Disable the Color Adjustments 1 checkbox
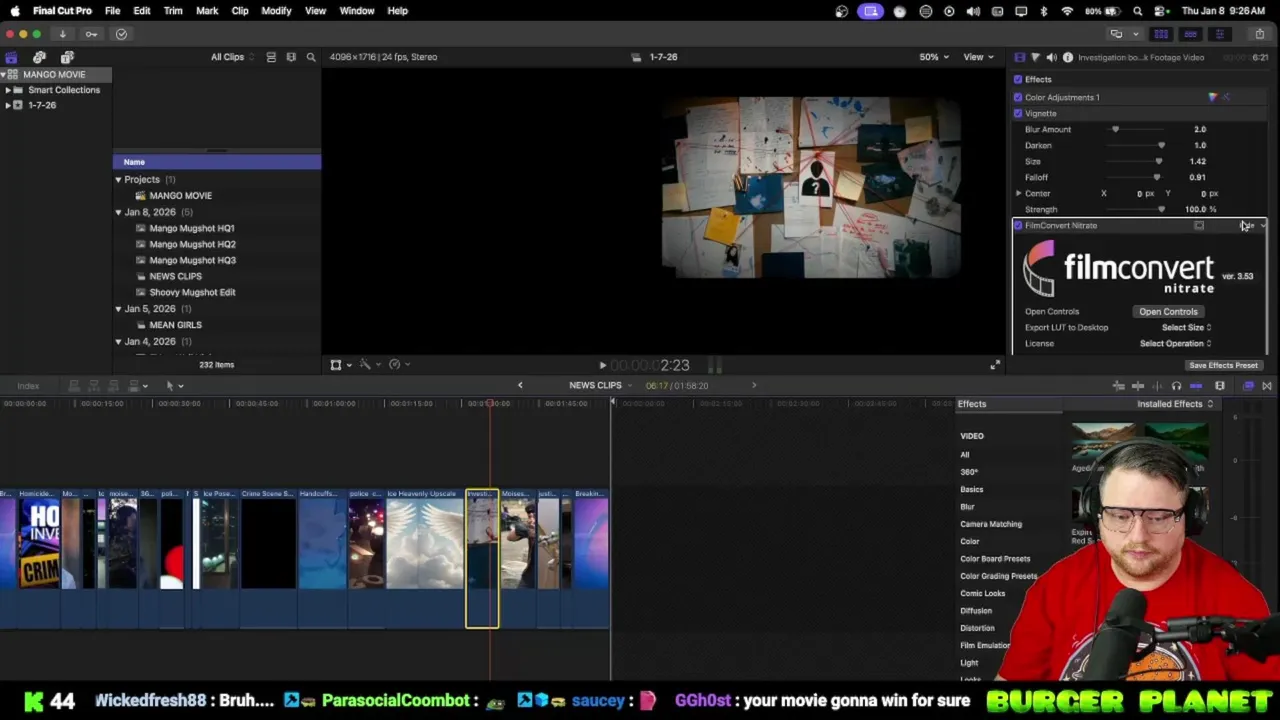 1018,97
